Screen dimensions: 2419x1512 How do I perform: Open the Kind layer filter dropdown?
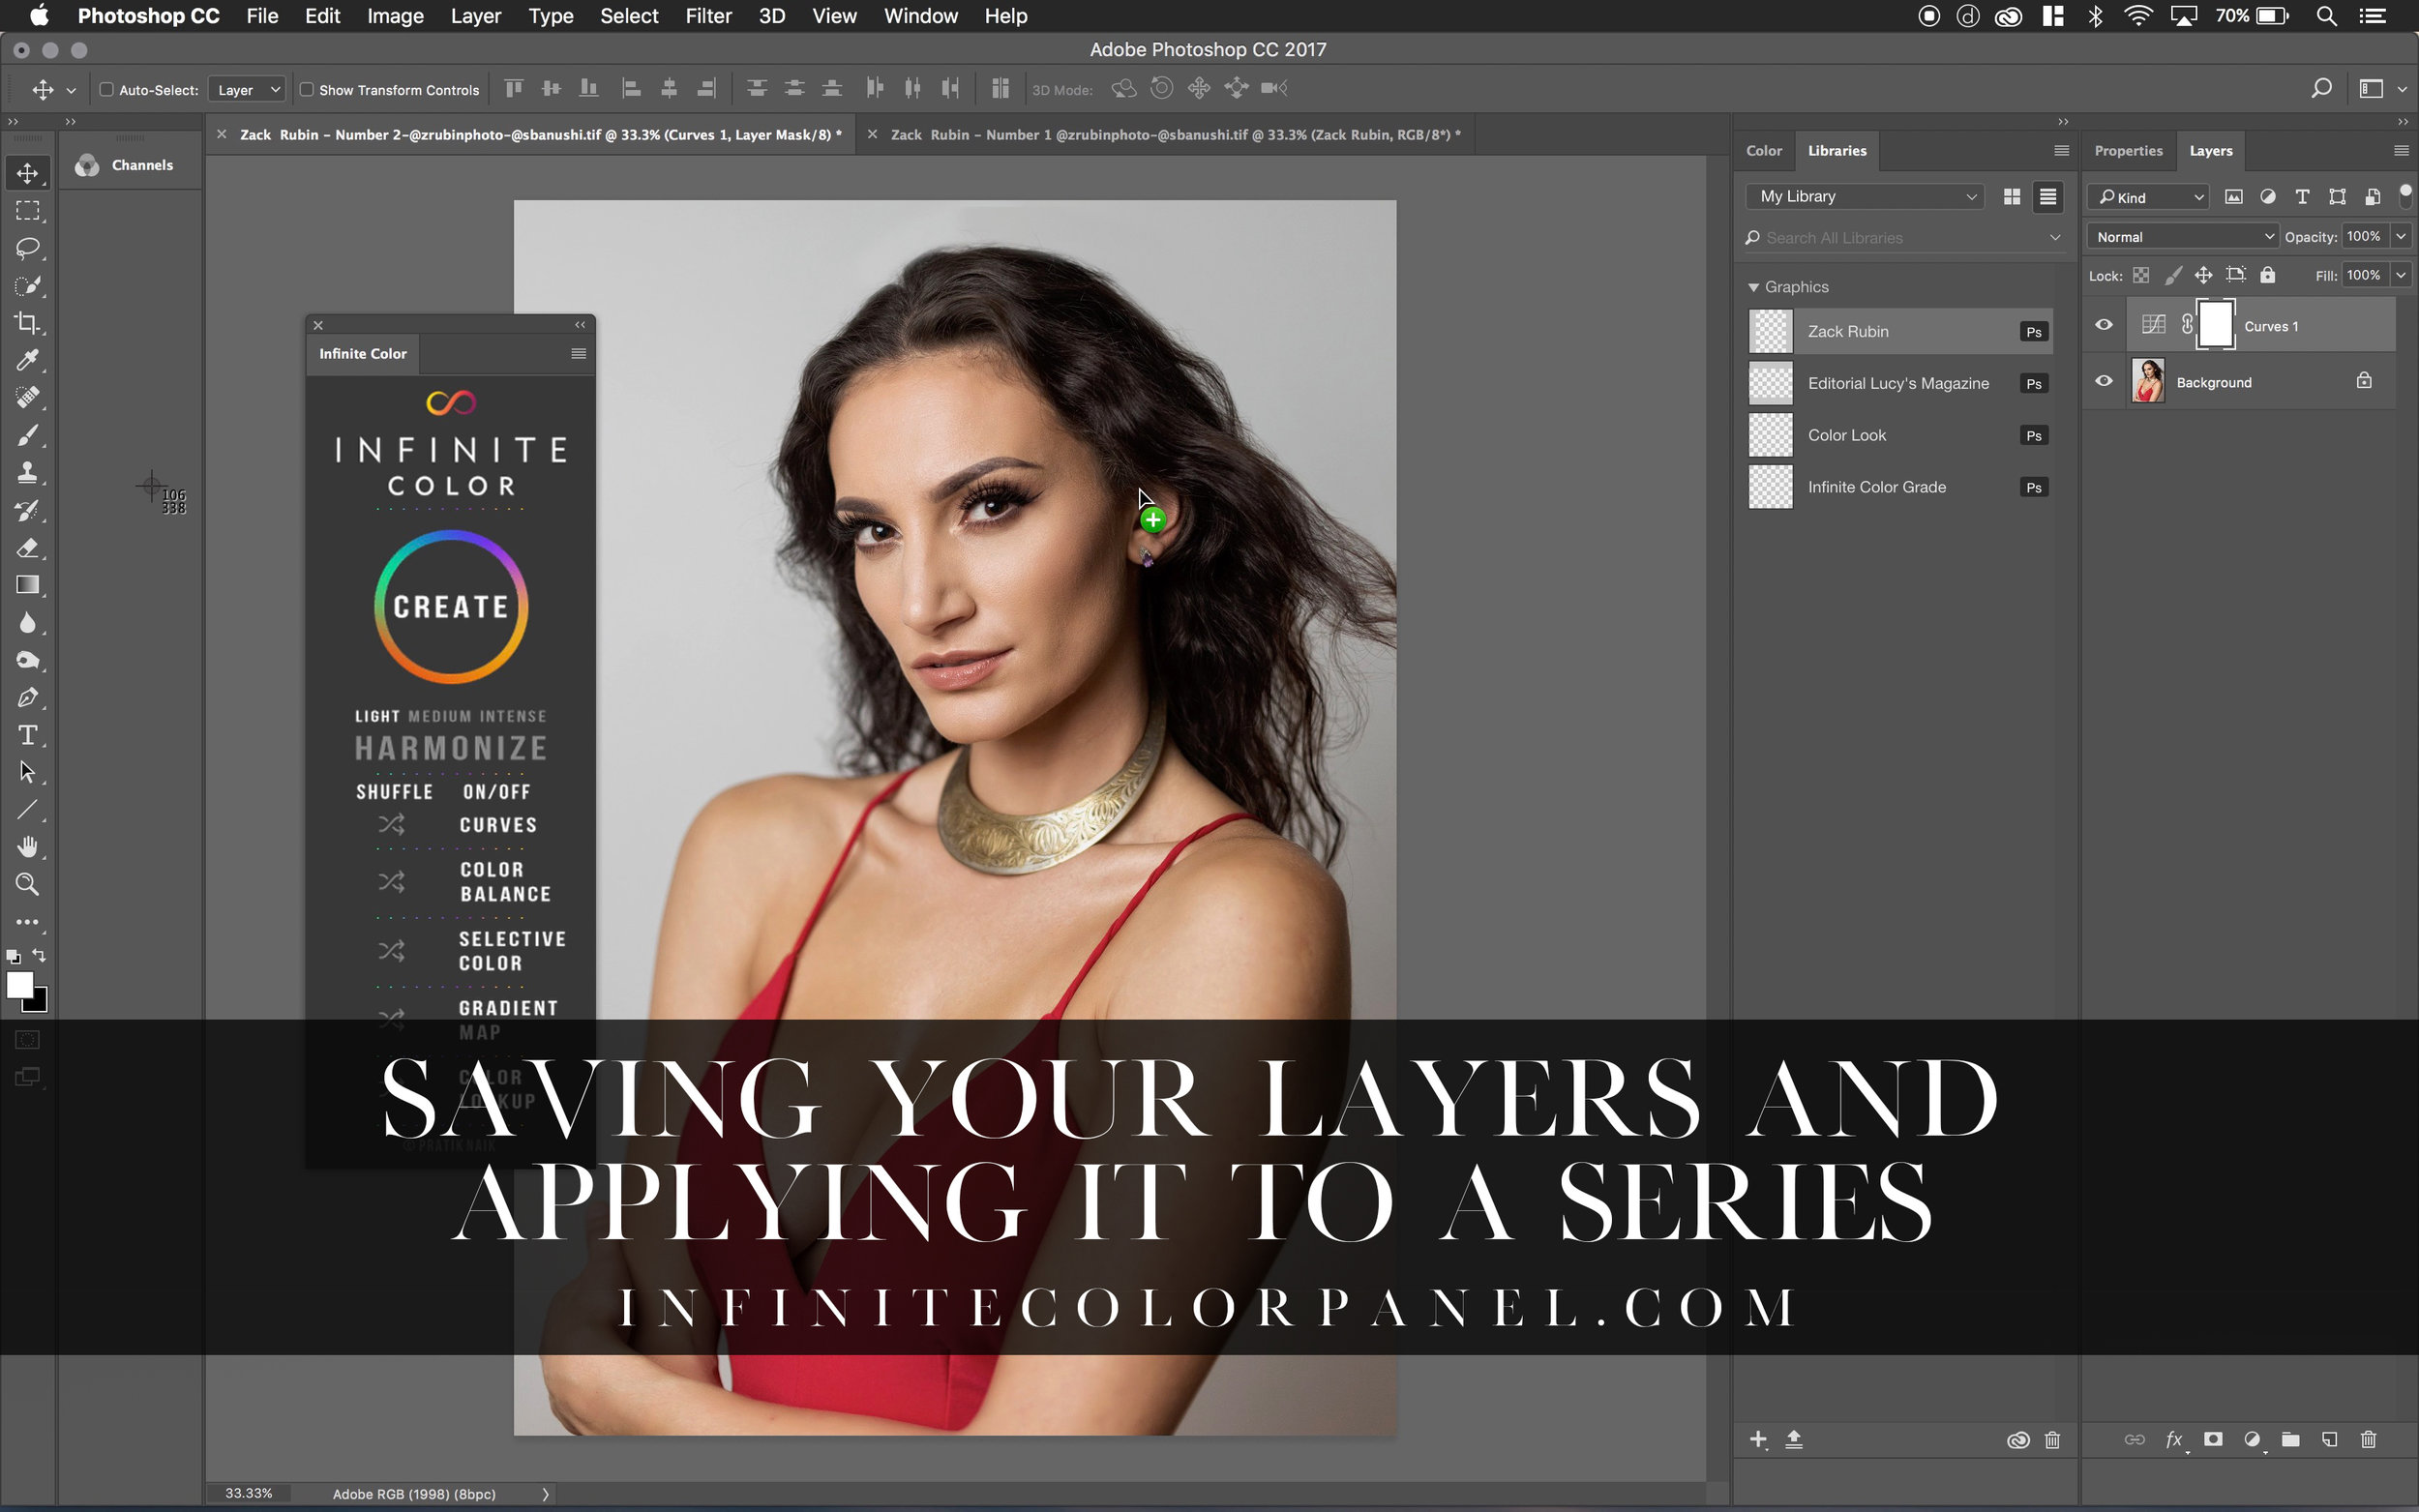[2148, 197]
